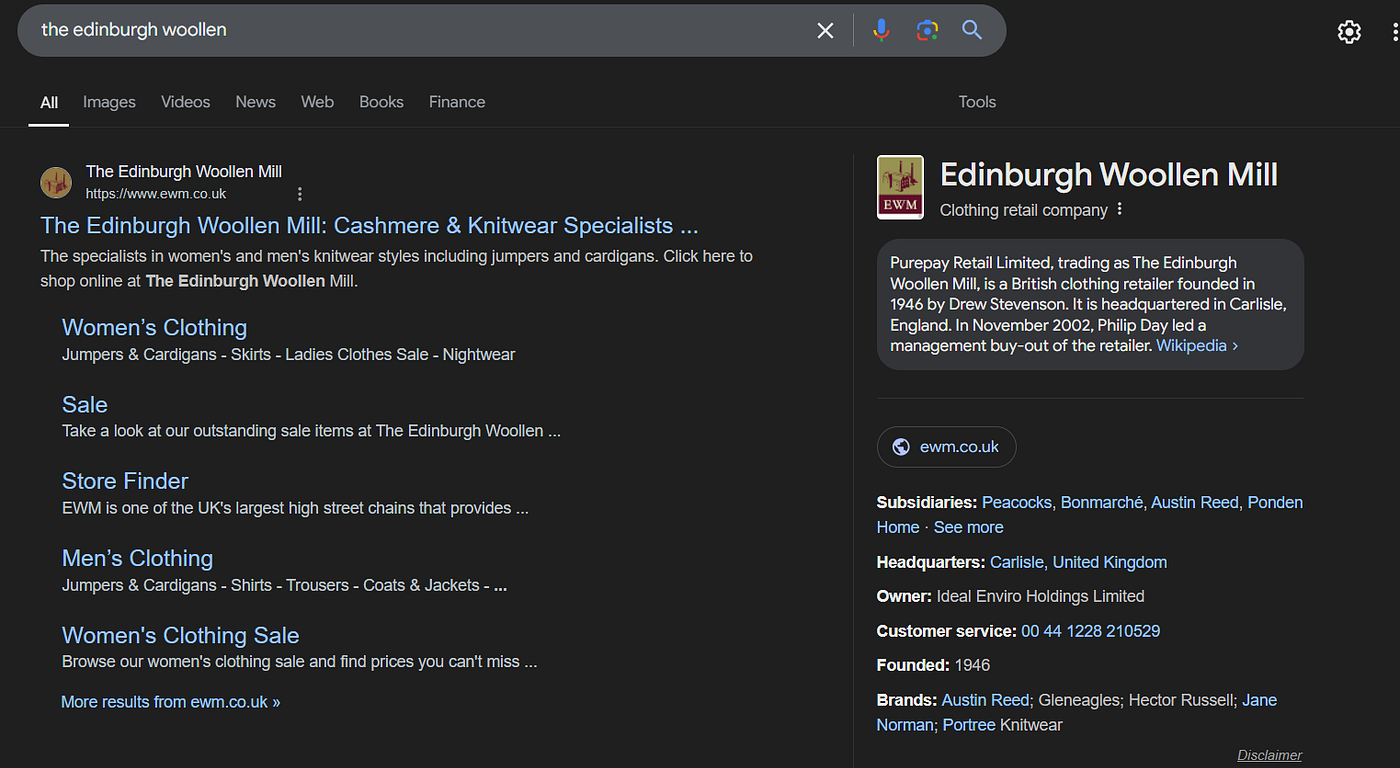Expand subsidiaries with 'See more'
Screen dimensions: 1400x768
pos(968,528)
